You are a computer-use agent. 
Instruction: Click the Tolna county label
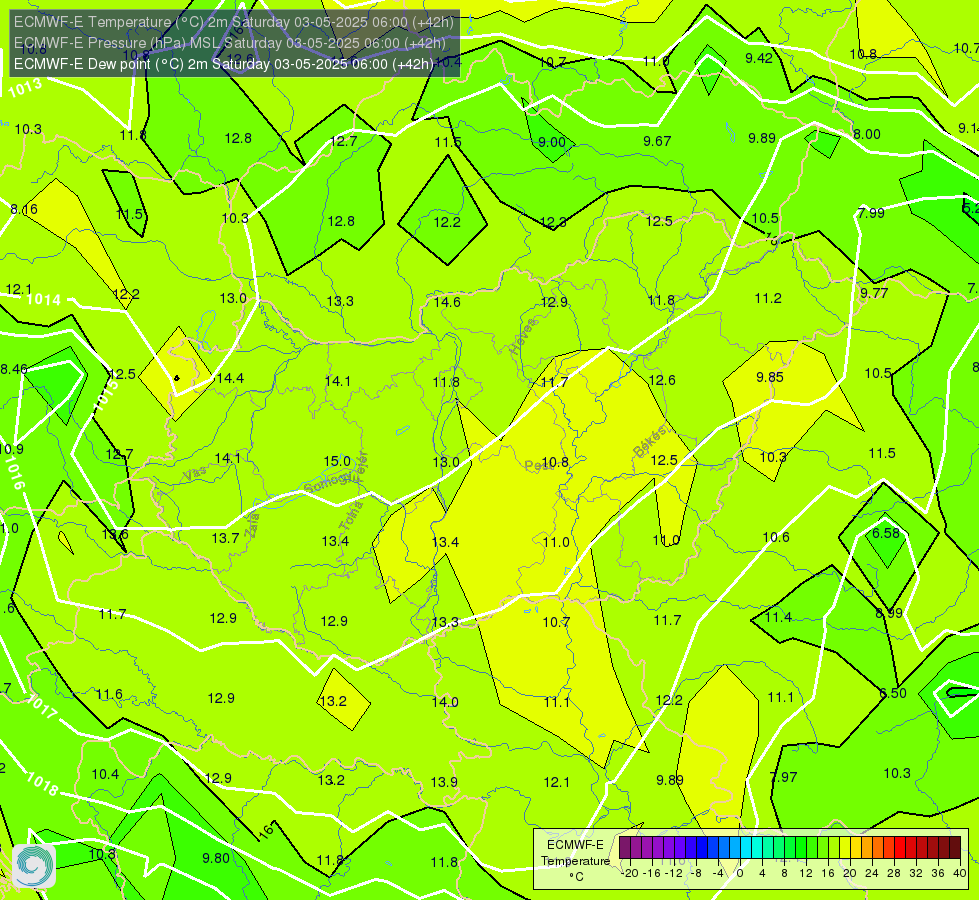click(x=351, y=516)
